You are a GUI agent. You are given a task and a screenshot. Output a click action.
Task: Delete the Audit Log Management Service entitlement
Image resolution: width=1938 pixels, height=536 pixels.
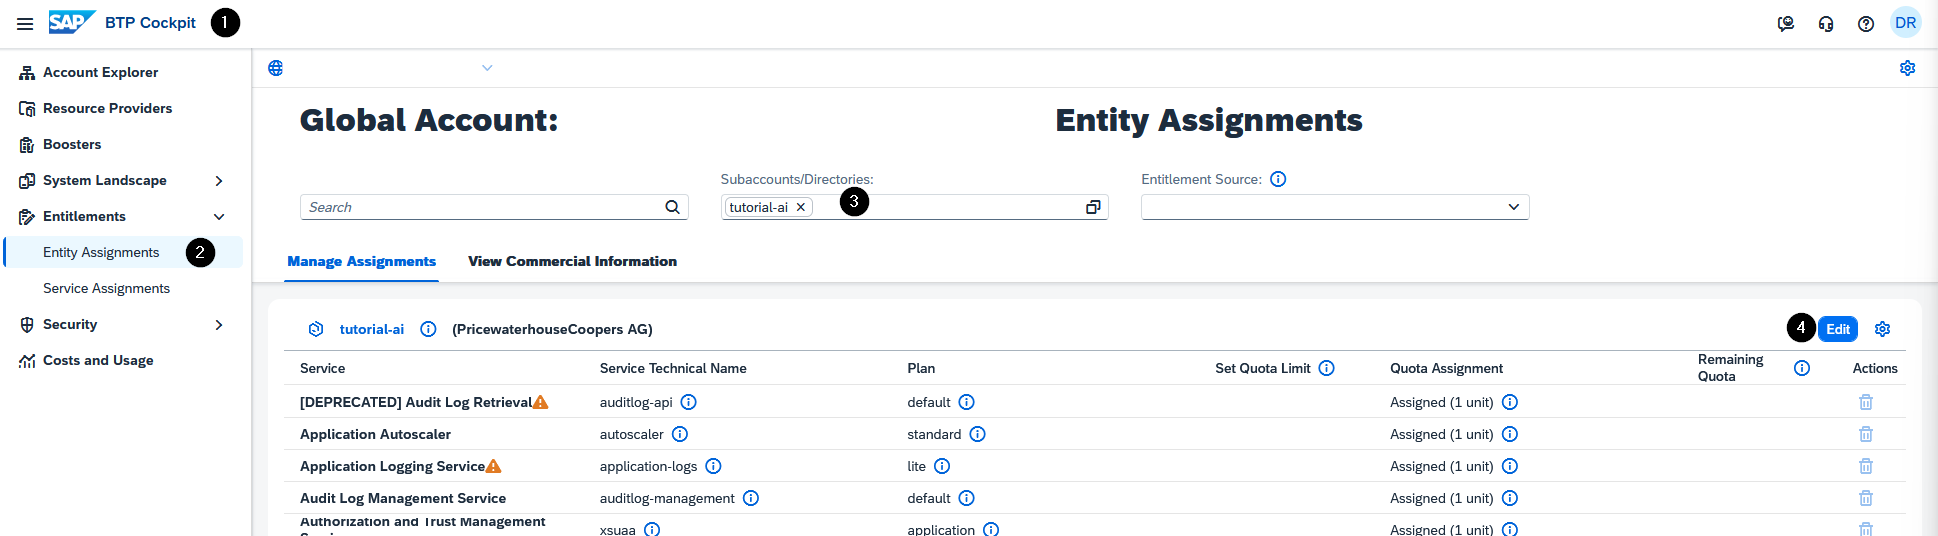tap(1866, 498)
